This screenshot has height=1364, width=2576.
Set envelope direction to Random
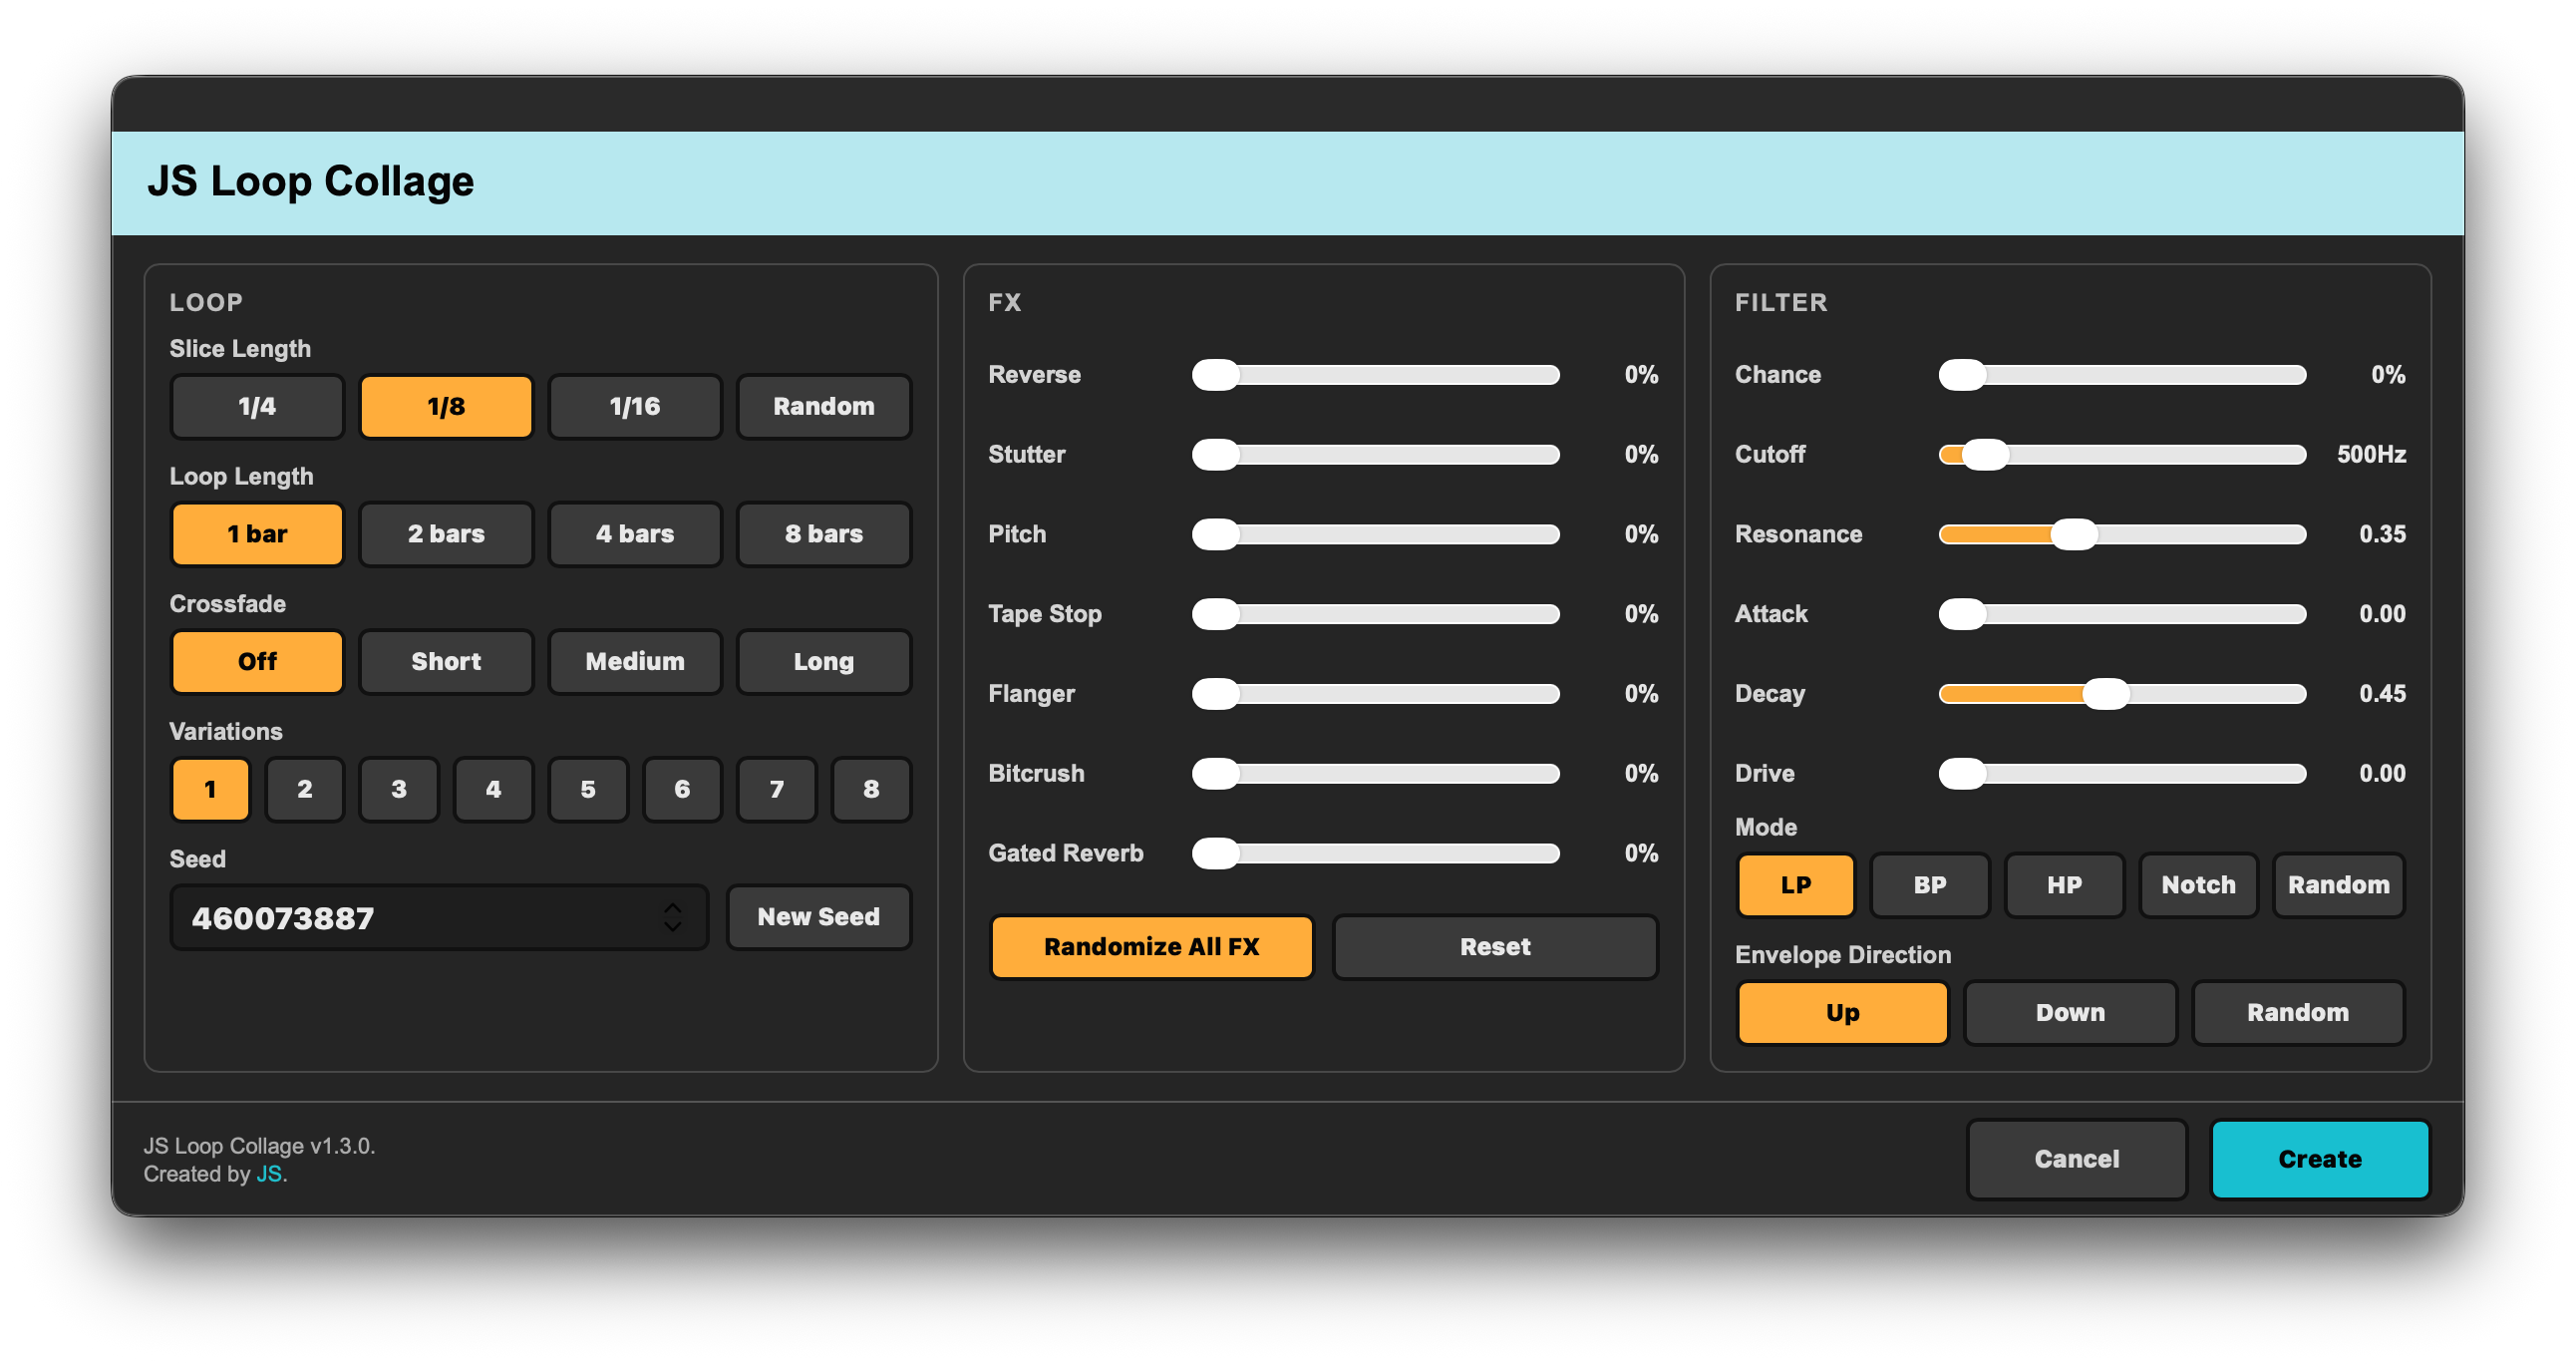pyautogui.click(x=2298, y=1013)
